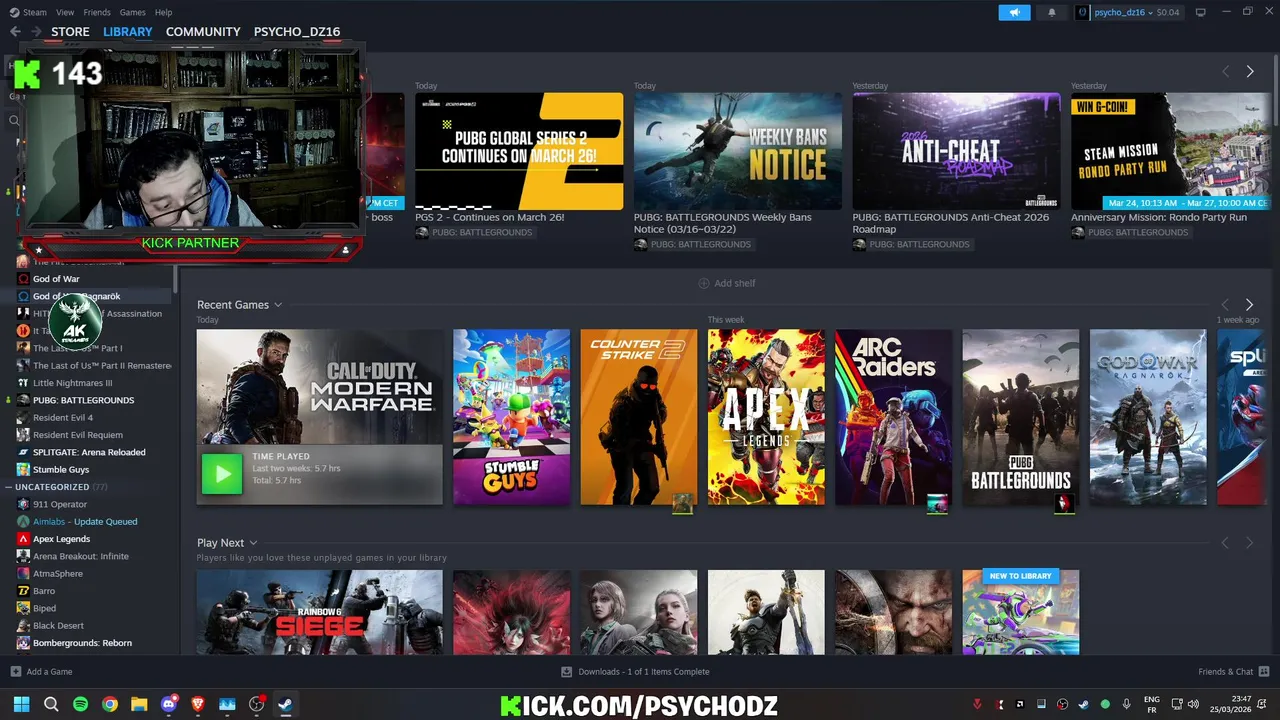Image resolution: width=1280 pixels, height=720 pixels.
Task: Open PGS 2 Continues on March 26 news
Action: pyautogui.click(x=519, y=151)
